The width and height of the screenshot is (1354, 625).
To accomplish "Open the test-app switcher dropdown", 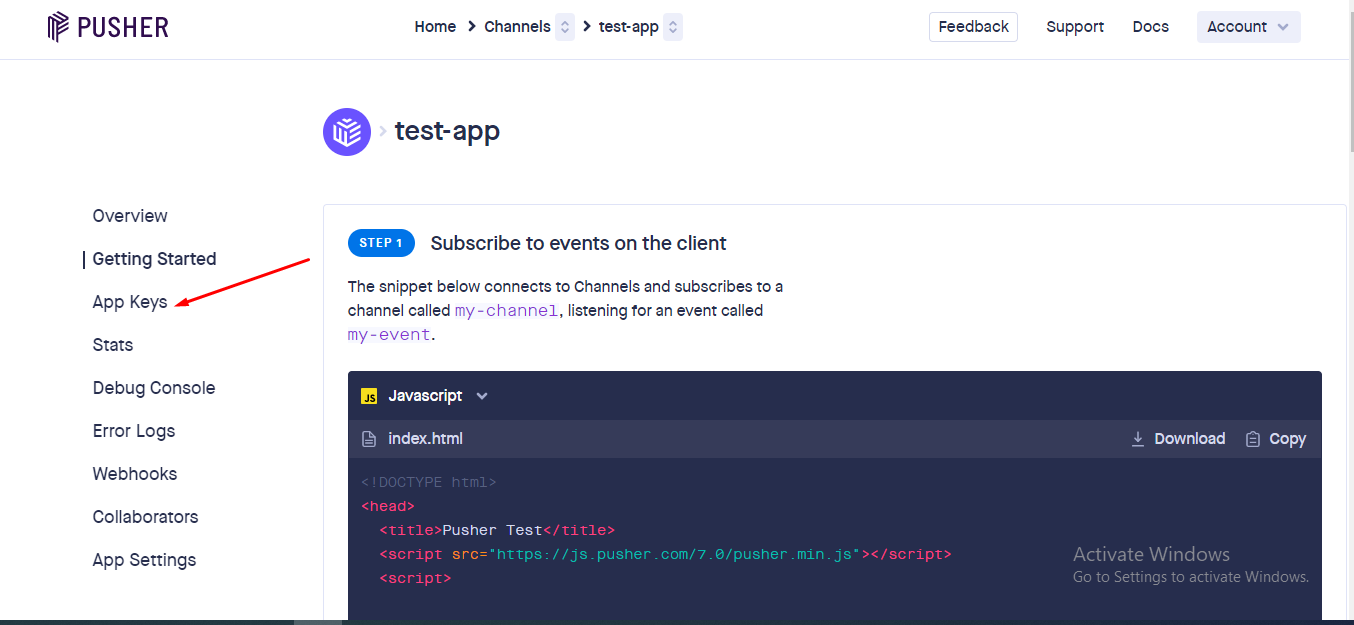I will (x=673, y=27).
